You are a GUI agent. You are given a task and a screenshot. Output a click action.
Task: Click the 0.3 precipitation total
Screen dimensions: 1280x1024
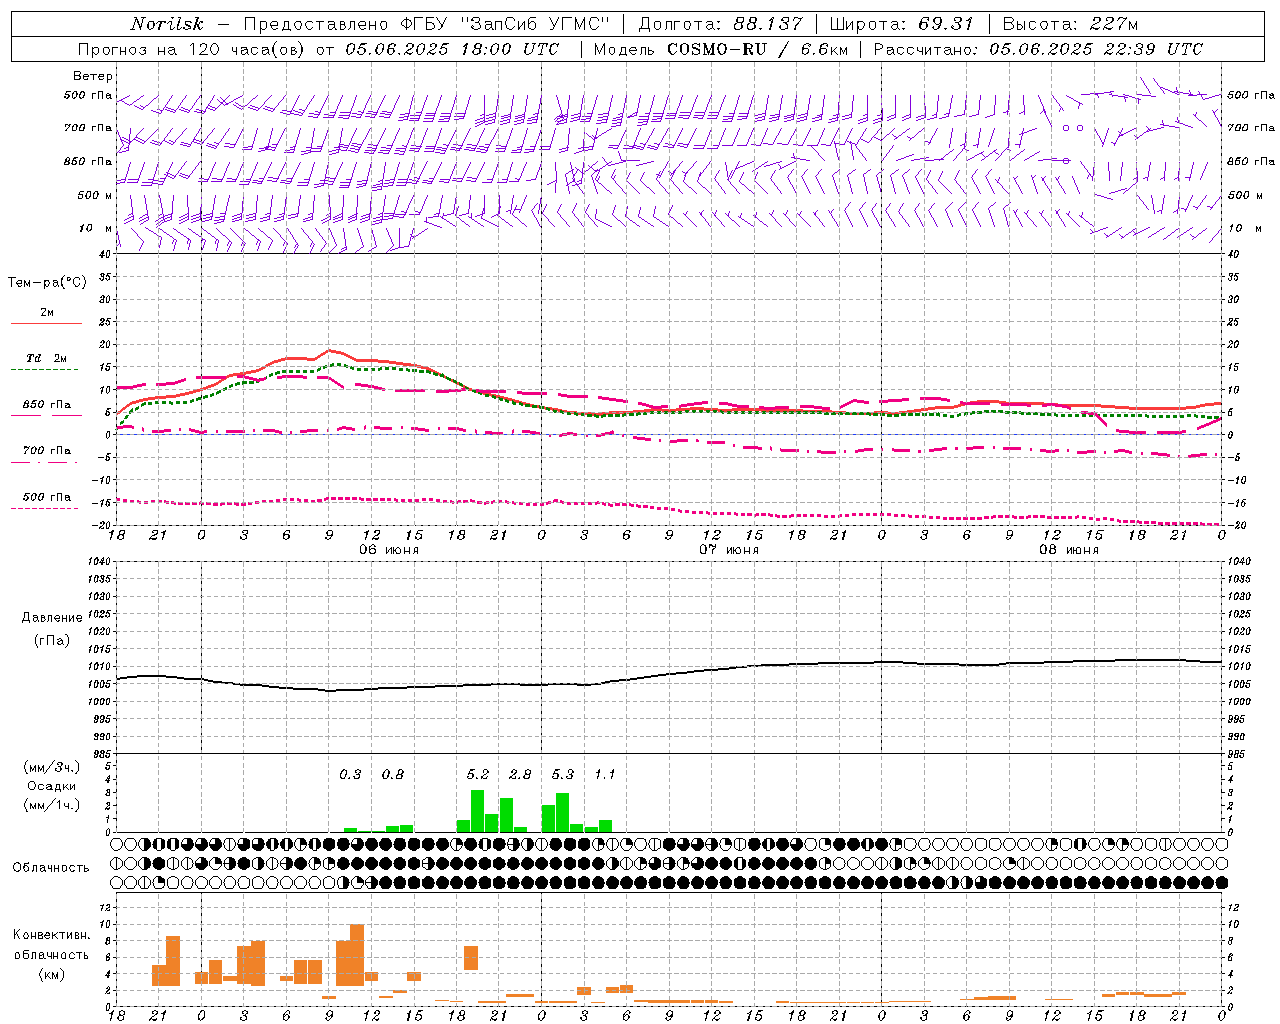click(x=350, y=774)
